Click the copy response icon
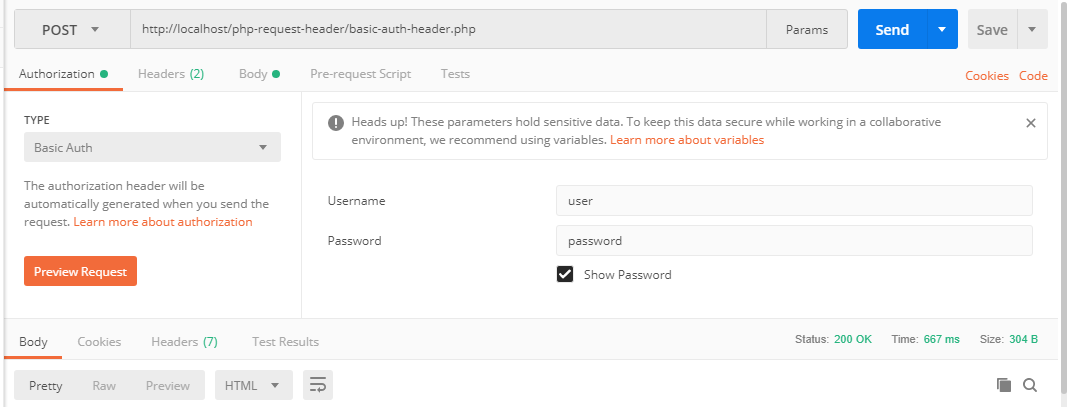The image size is (1067, 407). point(1004,385)
